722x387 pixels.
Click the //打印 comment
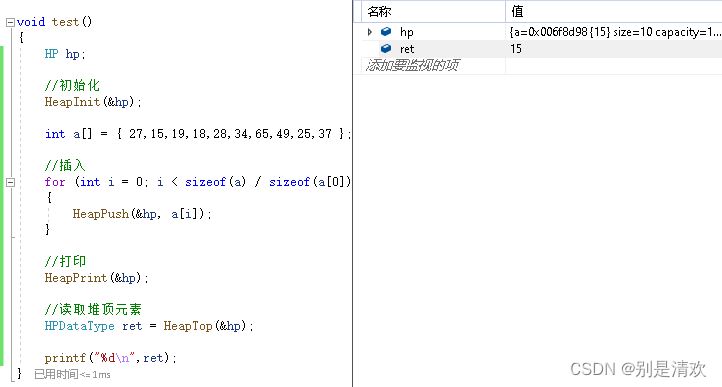click(65, 261)
